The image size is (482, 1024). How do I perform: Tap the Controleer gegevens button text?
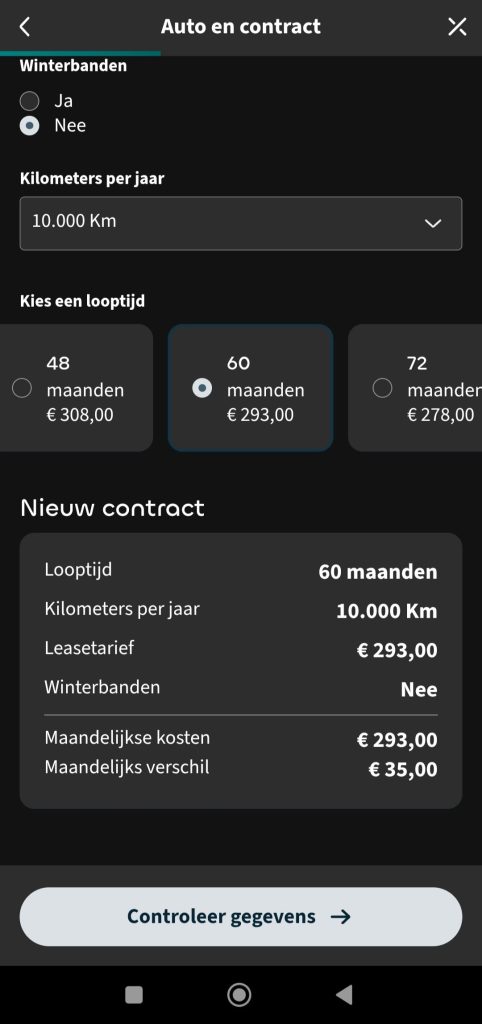click(221, 917)
